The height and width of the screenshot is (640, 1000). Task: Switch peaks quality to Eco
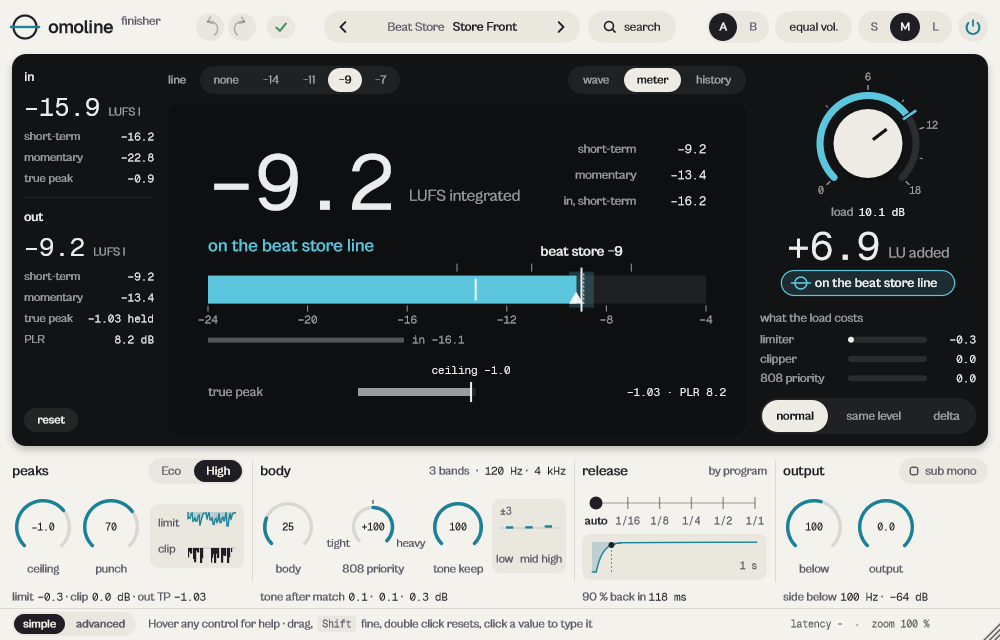click(x=171, y=471)
